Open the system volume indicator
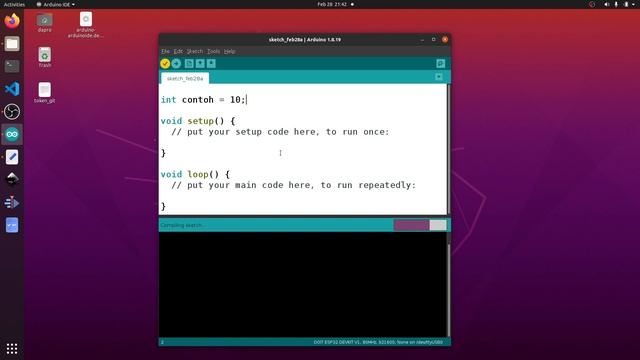Image resolution: width=640 pixels, height=360 pixels. click(x=607, y=4)
